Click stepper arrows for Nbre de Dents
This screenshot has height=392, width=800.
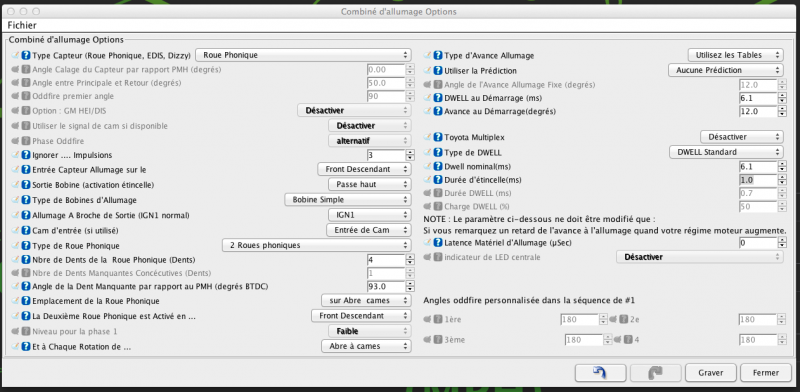click(410, 260)
